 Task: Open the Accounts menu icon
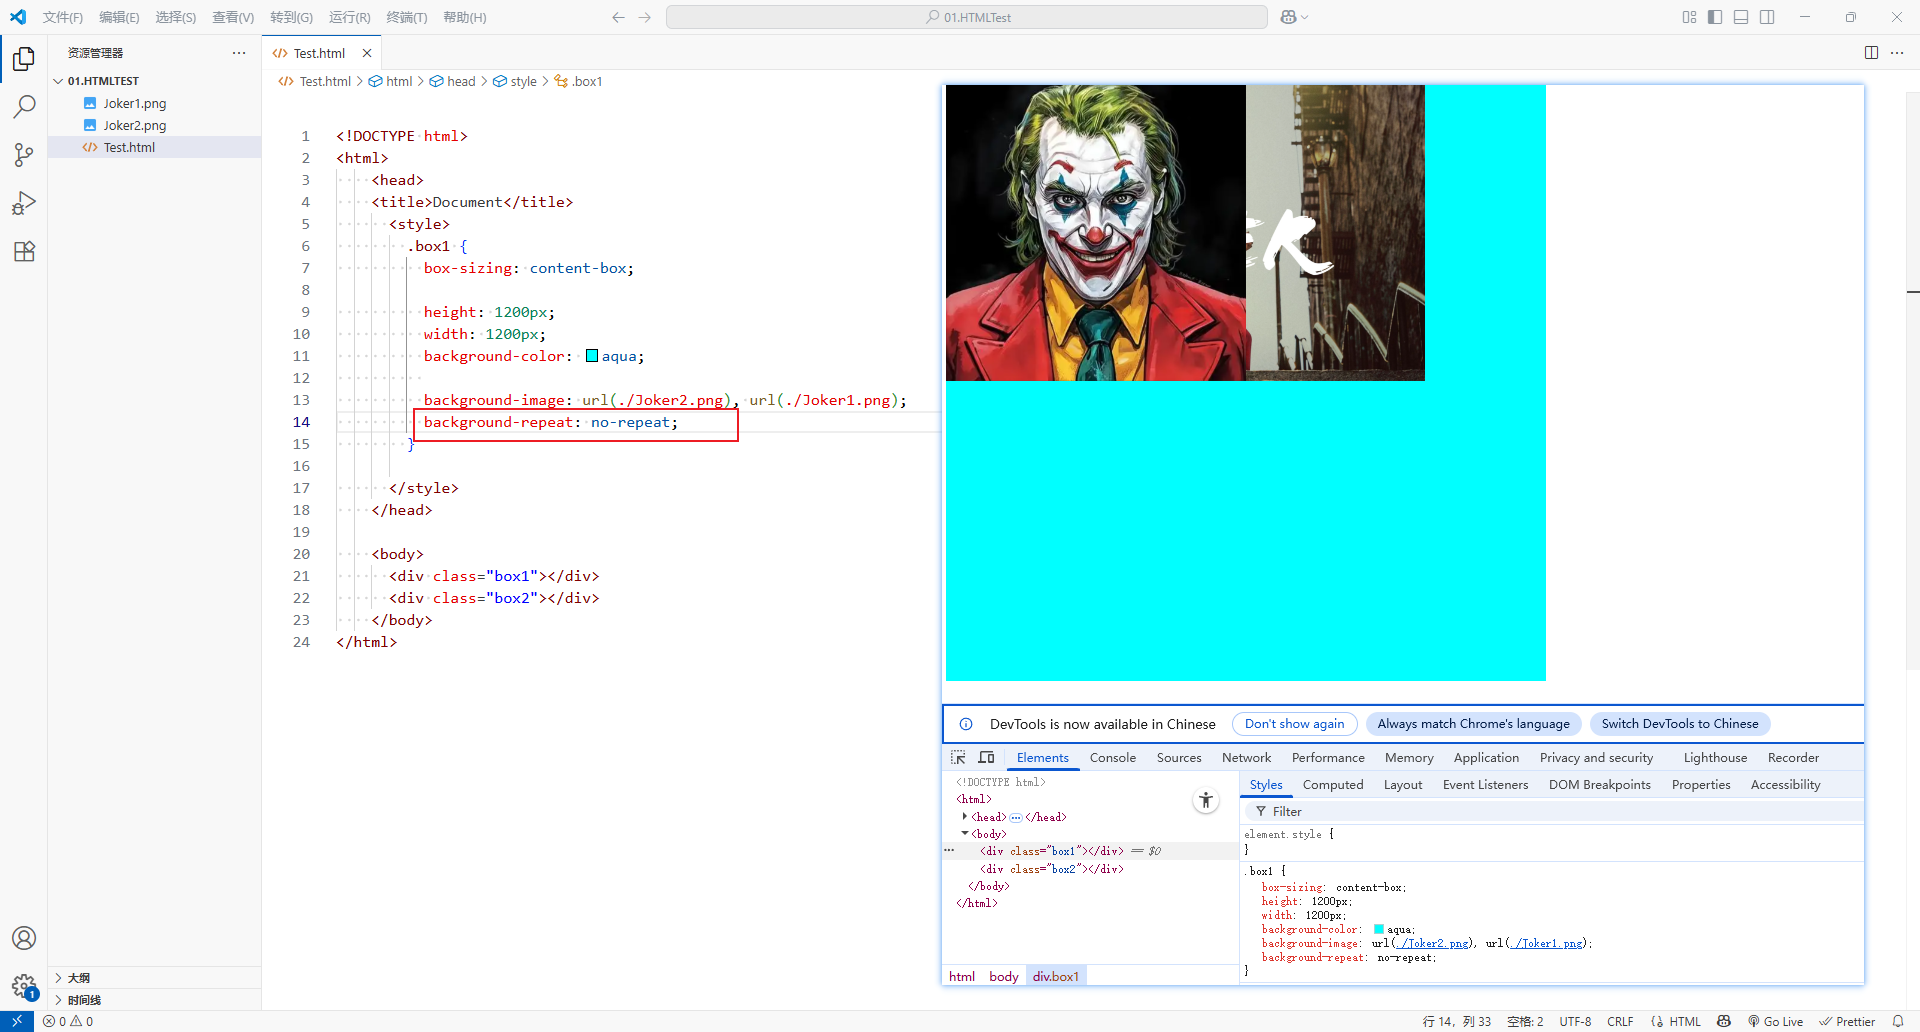24,938
